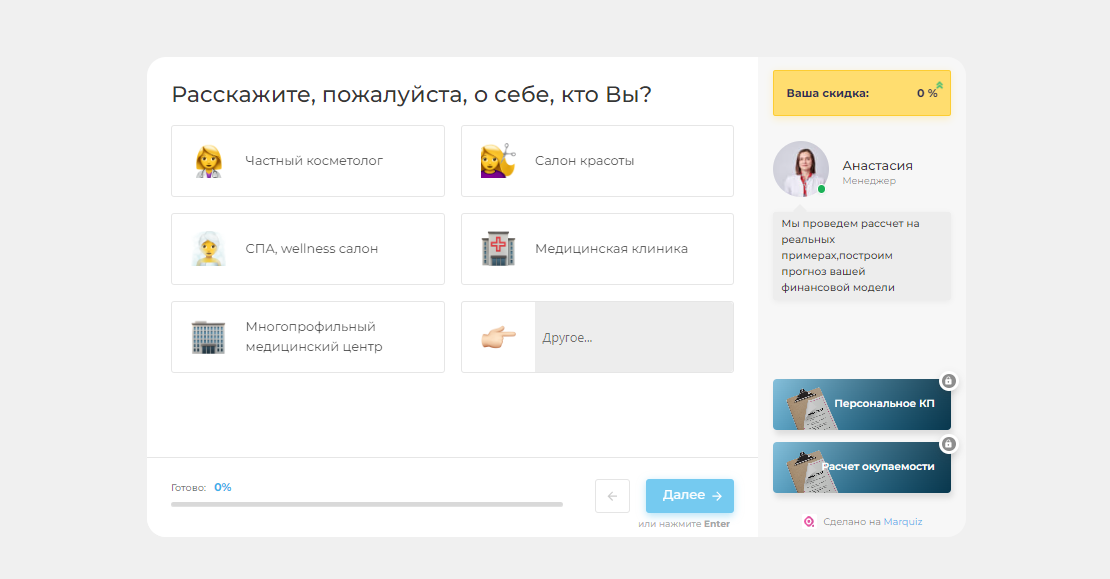Click the green arrows on discount badge

click(x=939, y=86)
